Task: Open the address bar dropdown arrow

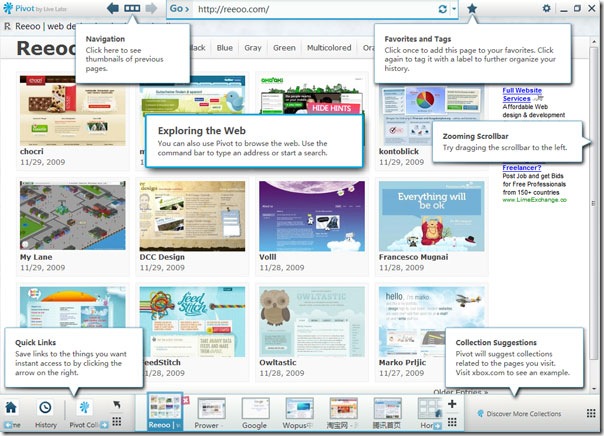Action: click(454, 9)
